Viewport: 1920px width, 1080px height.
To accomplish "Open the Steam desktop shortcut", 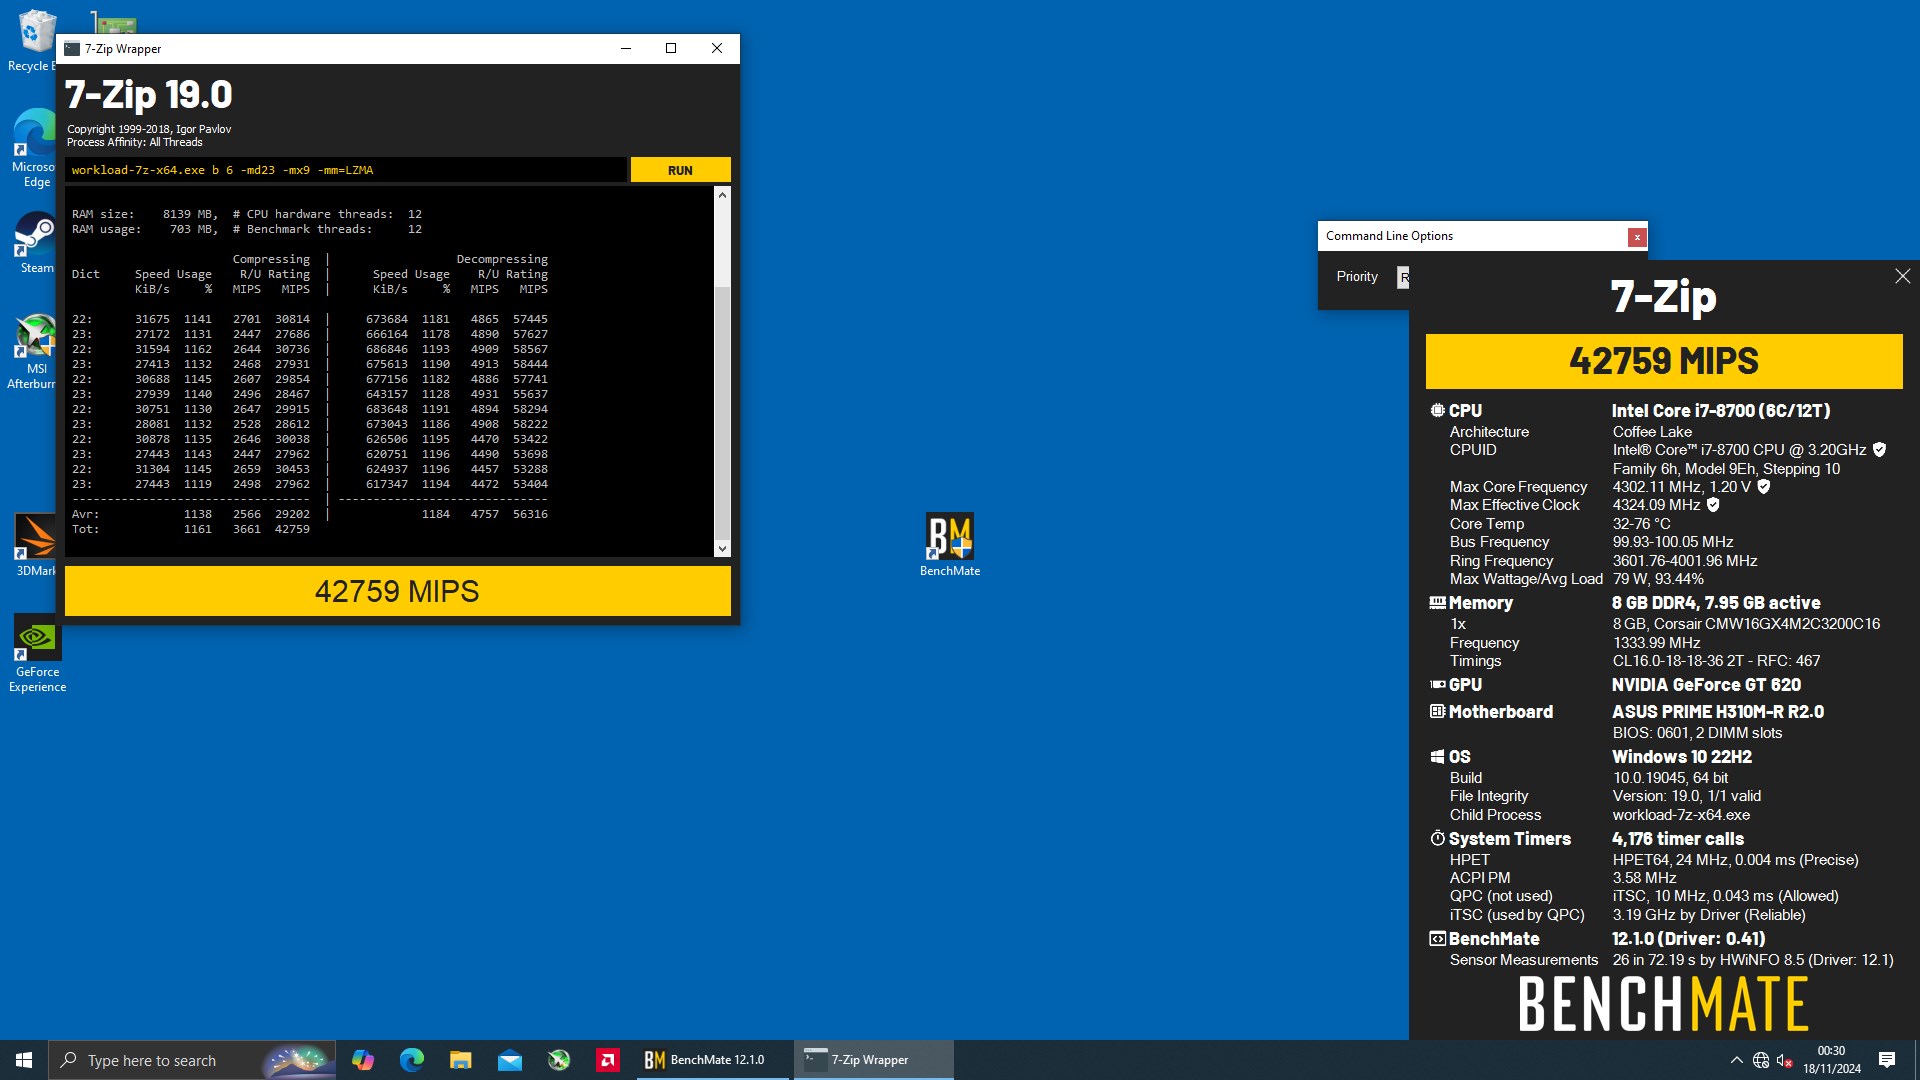I will [36, 242].
